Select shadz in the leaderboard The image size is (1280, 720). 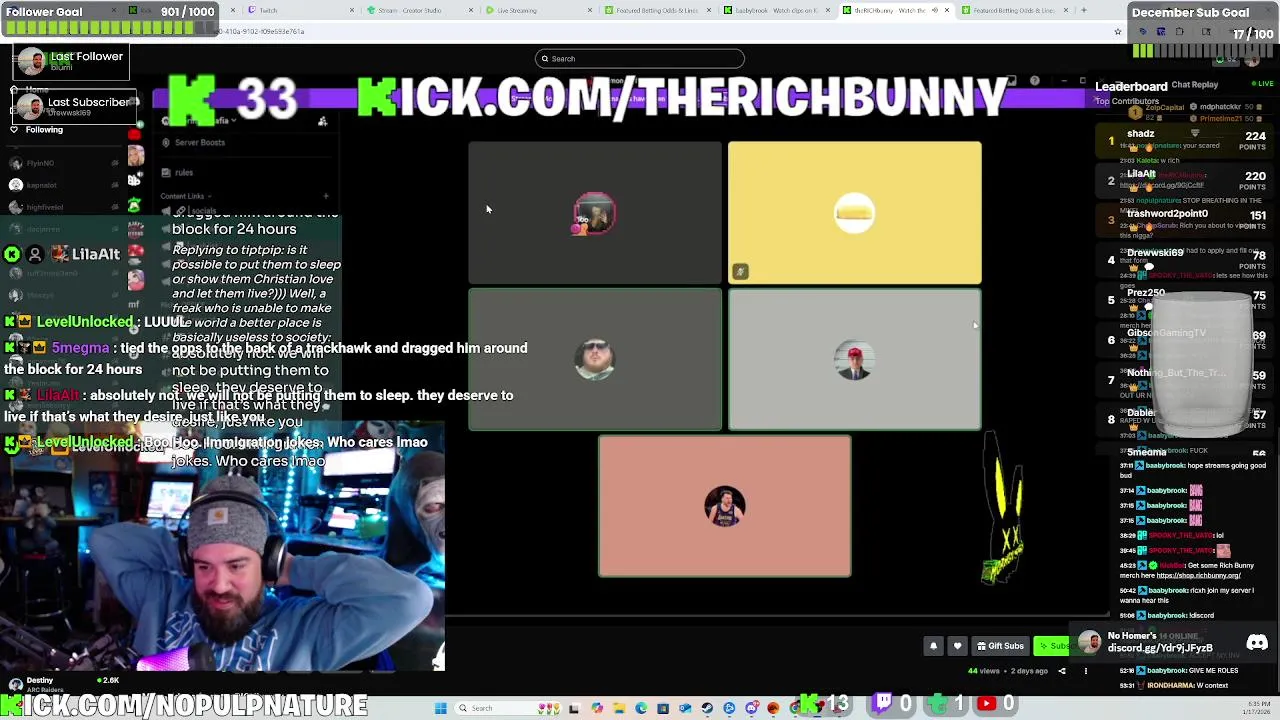point(1186,140)
